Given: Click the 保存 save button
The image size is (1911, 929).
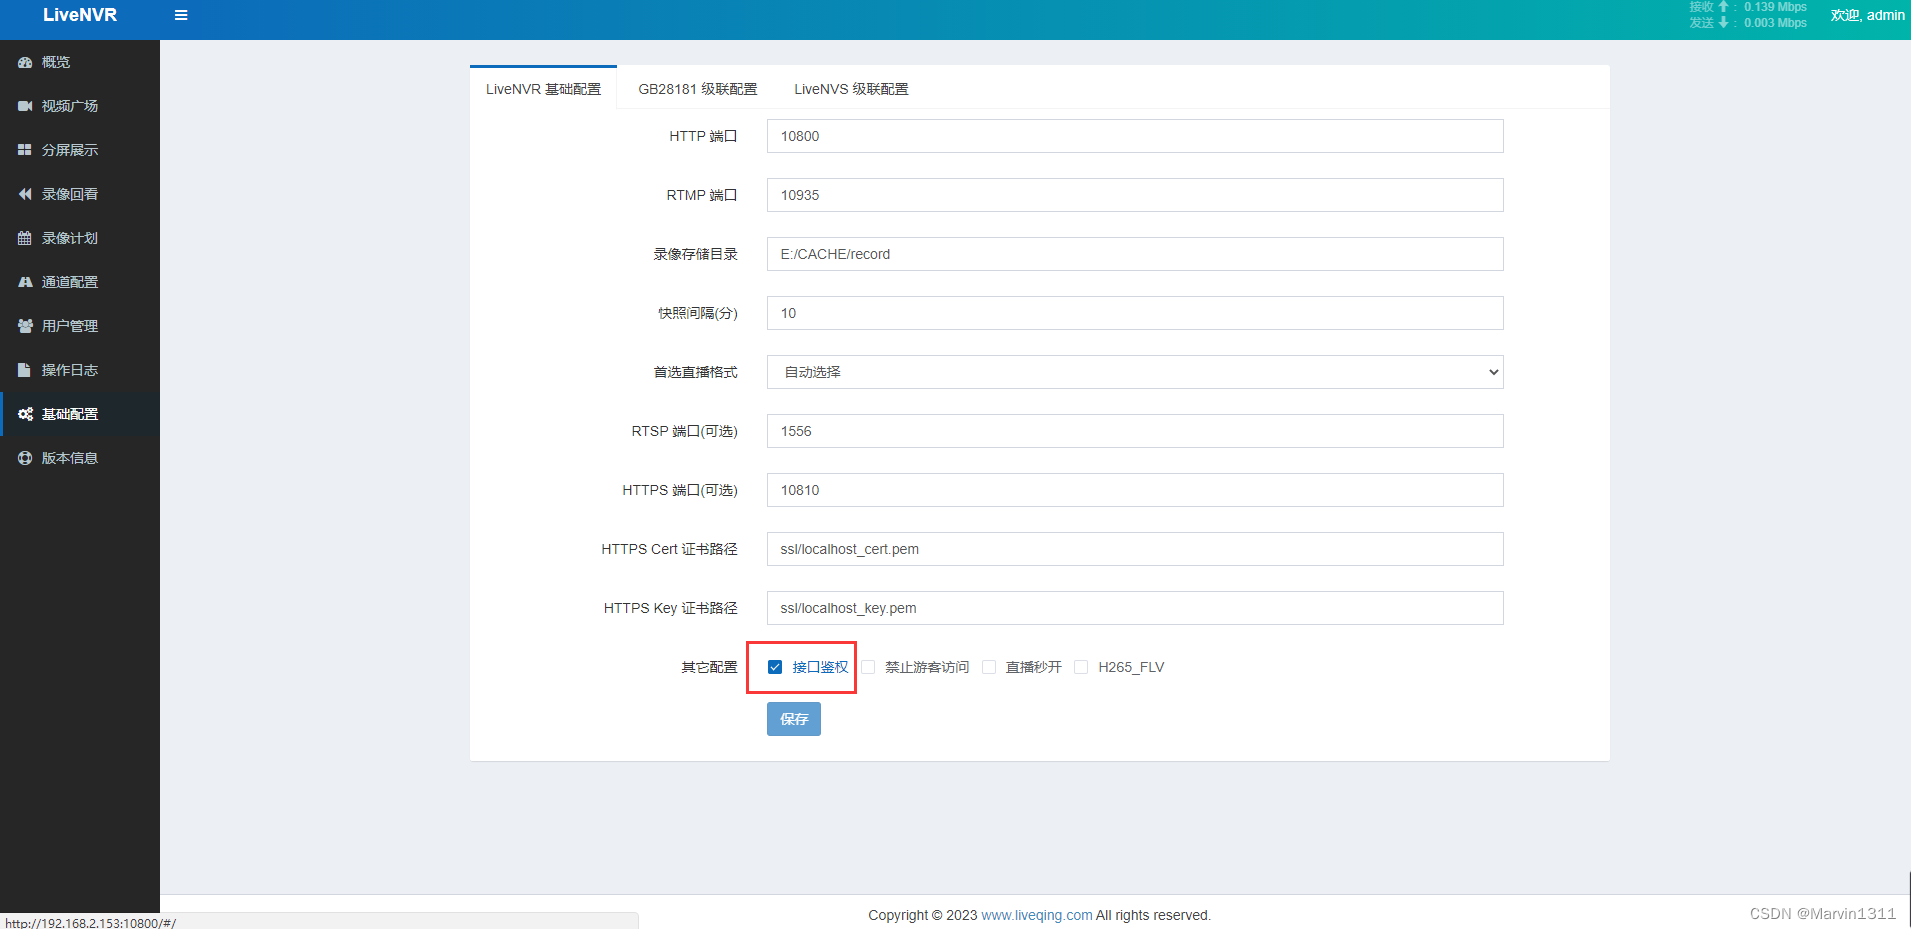Looking at the screenshot, I should [794, 719].
